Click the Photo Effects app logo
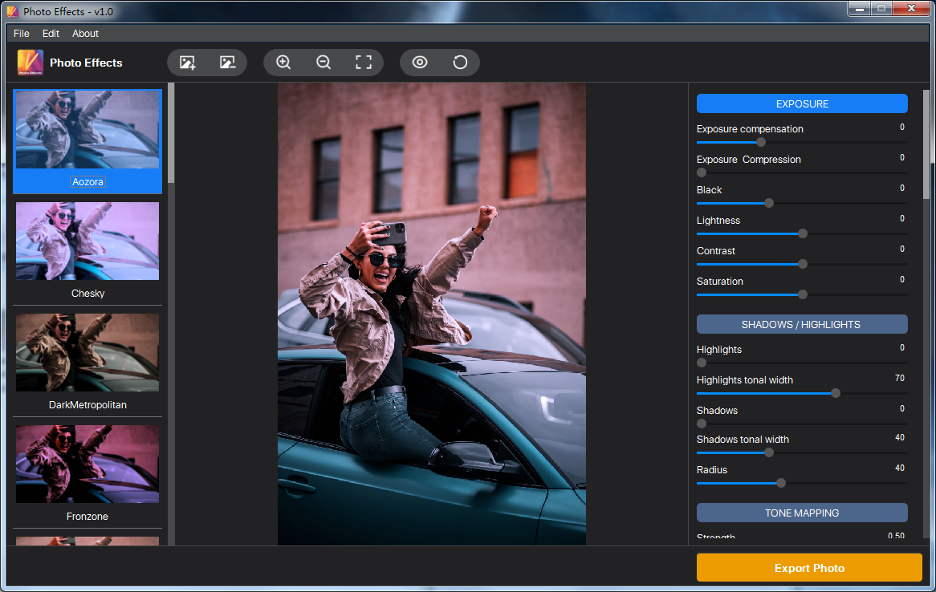The width and height of the screenshot is (936, 592). click(x=30, y=62)
